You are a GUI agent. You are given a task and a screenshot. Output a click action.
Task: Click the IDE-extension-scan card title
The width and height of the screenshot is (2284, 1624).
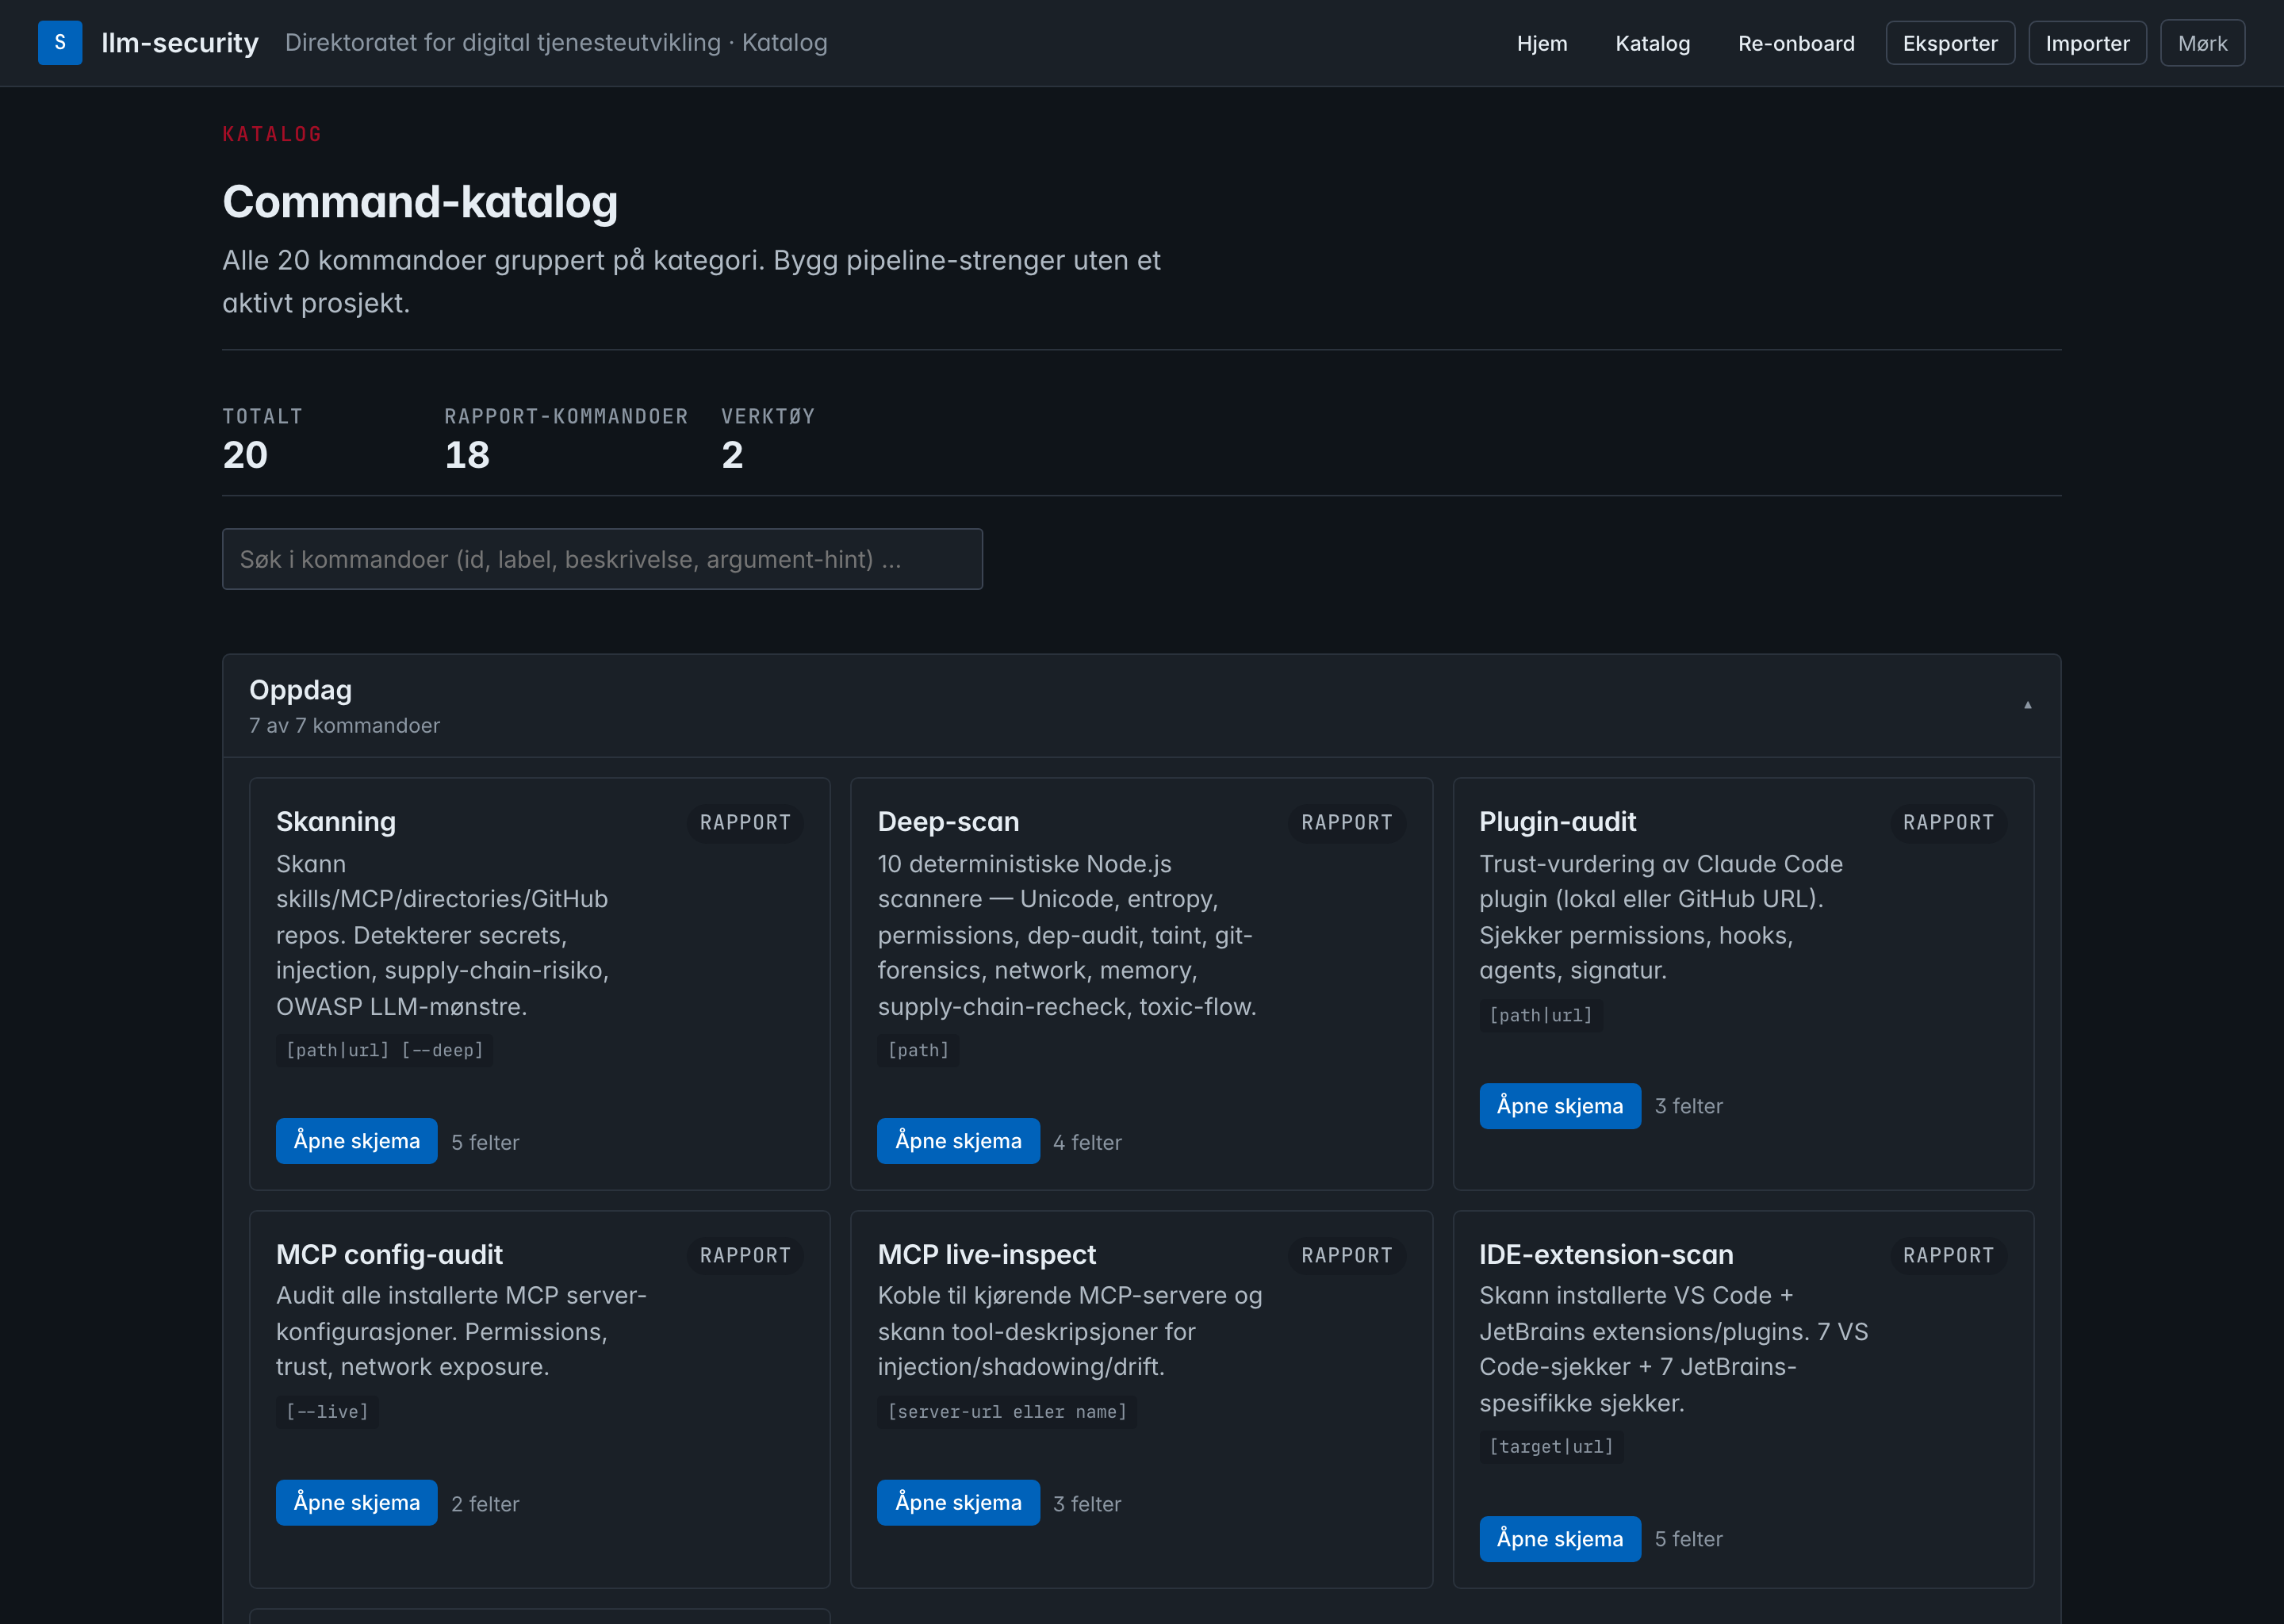(1606, 1254)
